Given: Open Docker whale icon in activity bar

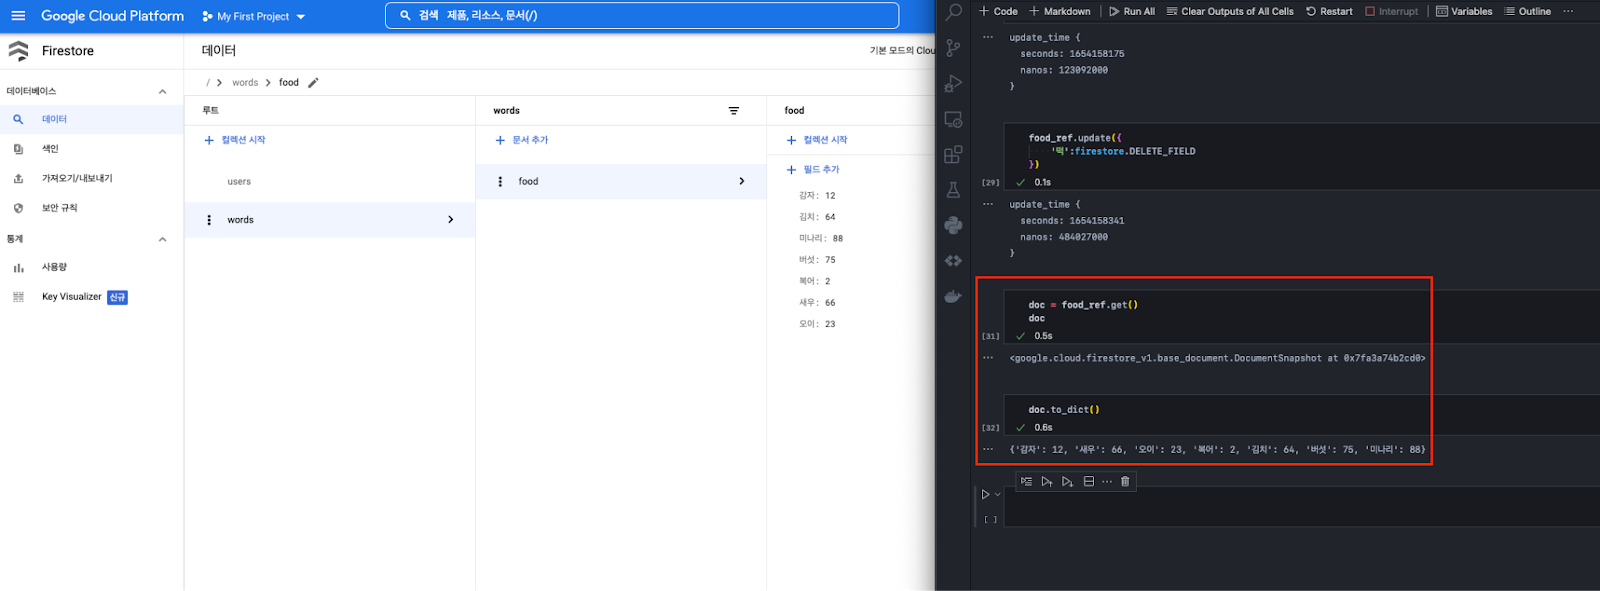Looking at the screenshot, I should [953, 297].
